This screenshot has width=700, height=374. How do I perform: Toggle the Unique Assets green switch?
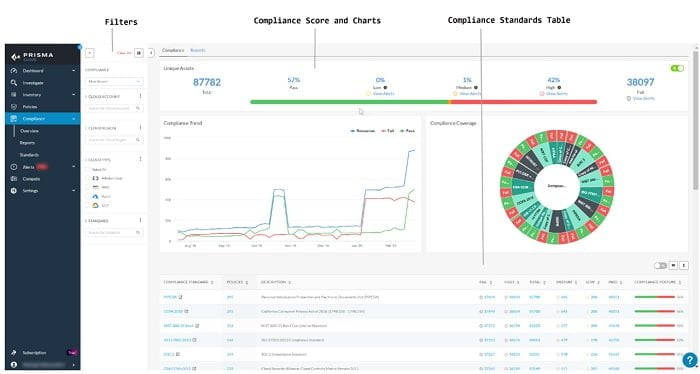click(x=677, y=68)
